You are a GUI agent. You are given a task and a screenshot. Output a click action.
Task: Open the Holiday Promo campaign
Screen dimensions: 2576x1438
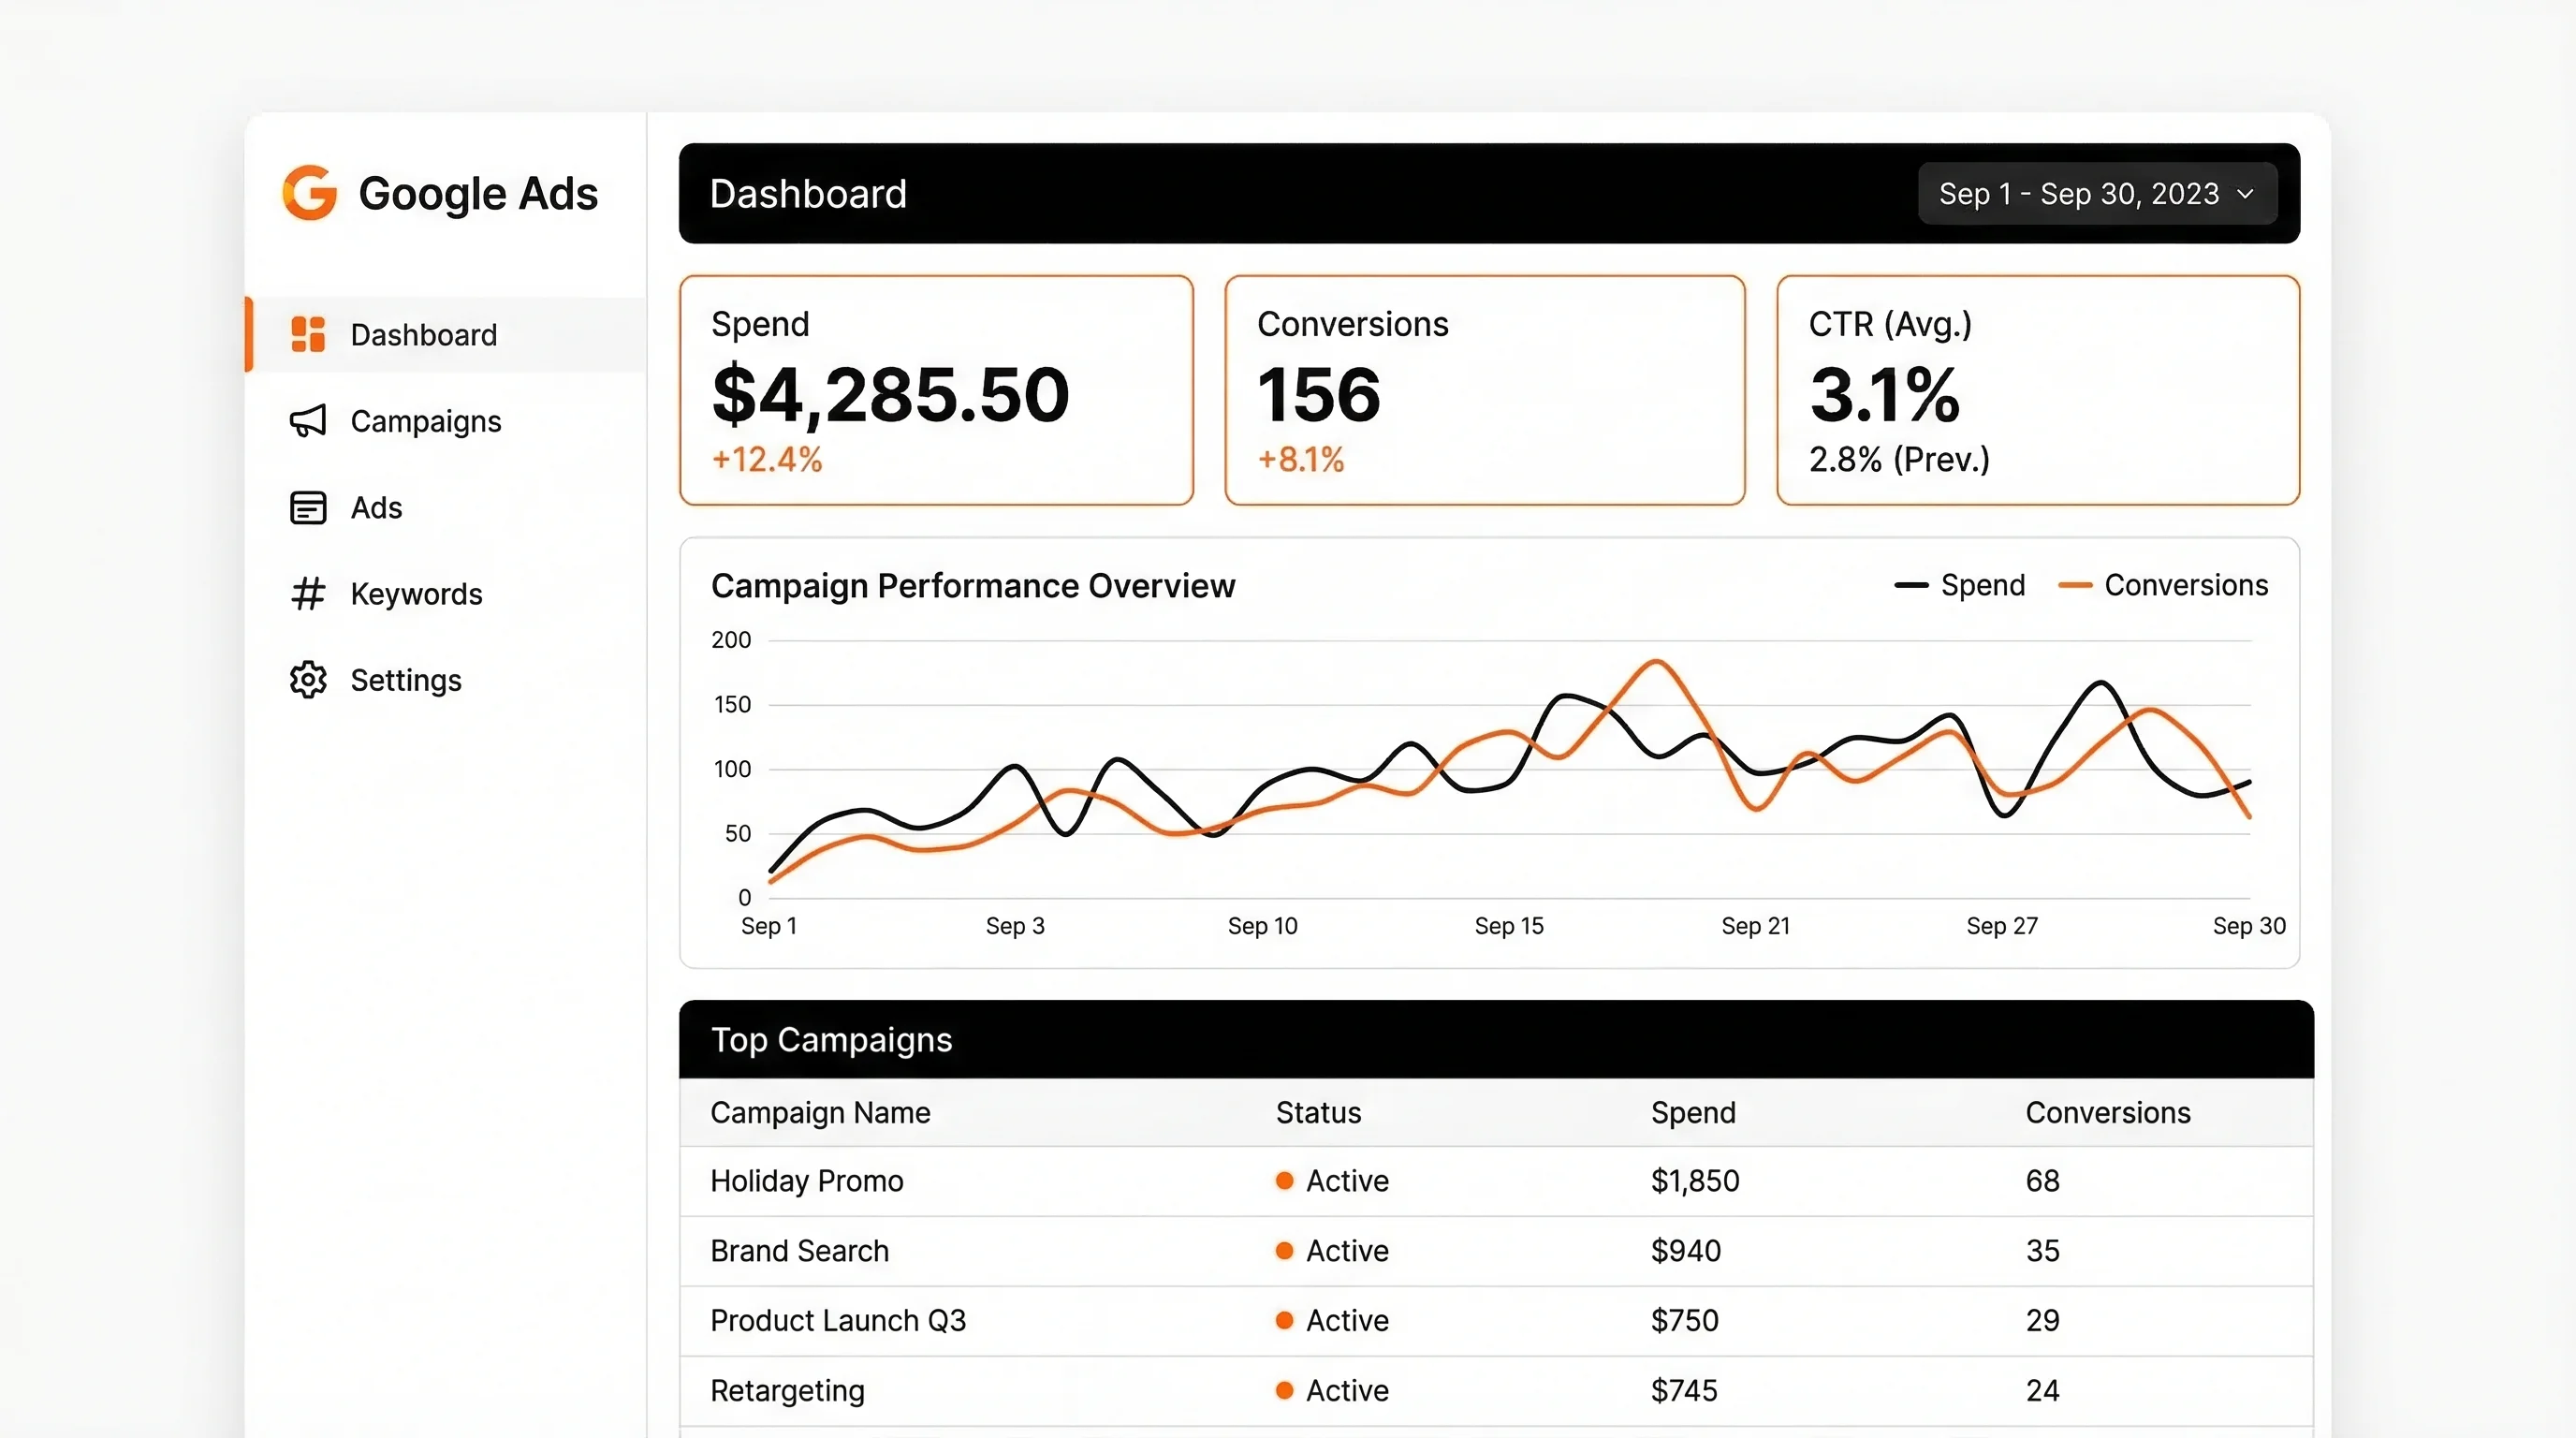pyautogui.click(x=806, y=1181)
